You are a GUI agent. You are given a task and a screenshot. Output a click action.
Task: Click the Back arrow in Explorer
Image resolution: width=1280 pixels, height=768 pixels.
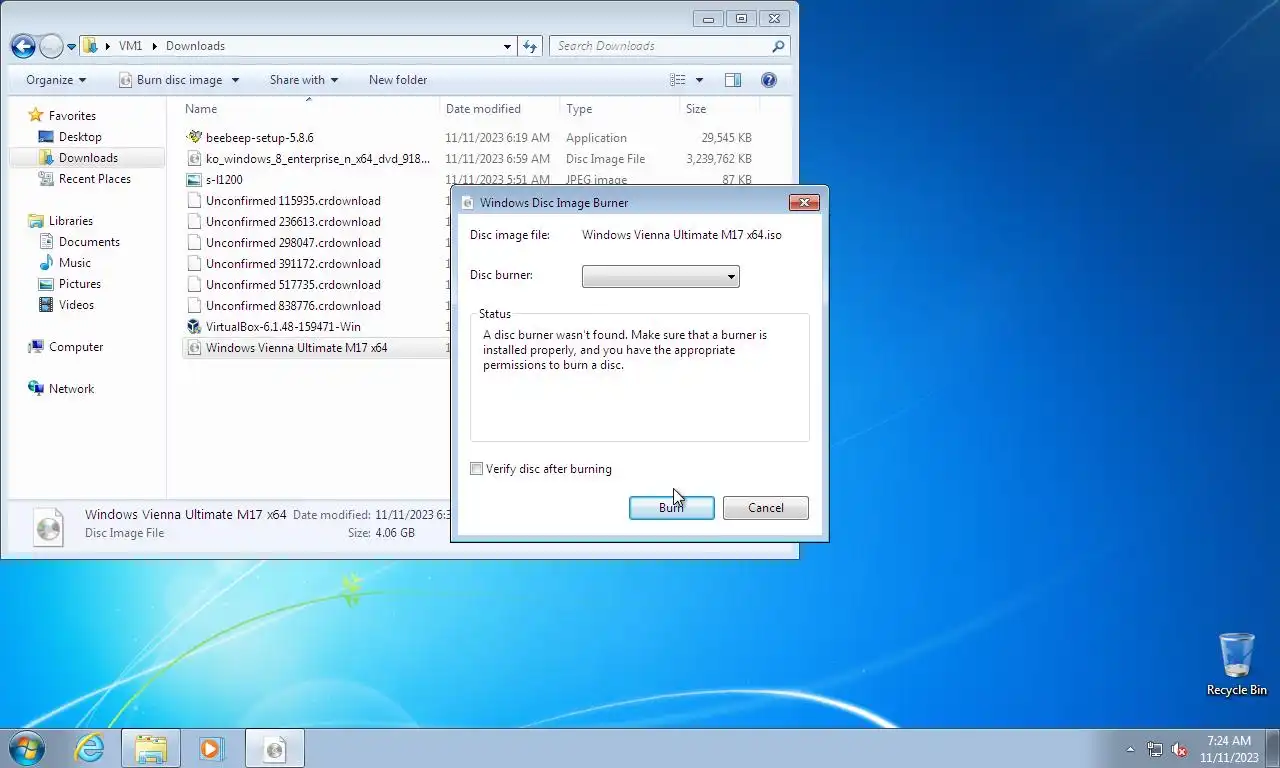coord(24,46)
